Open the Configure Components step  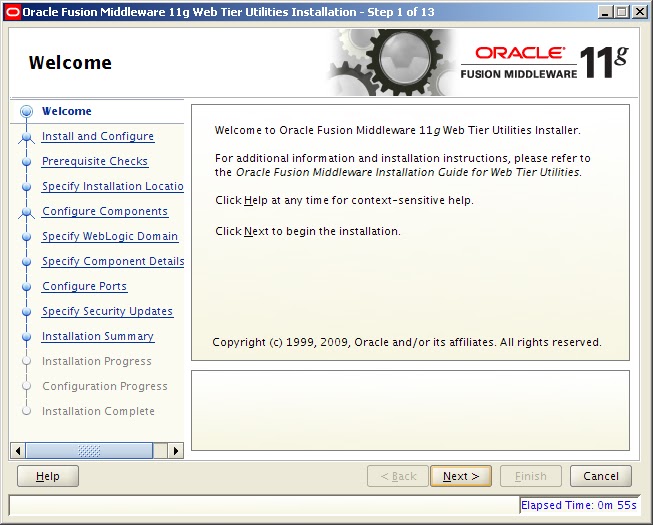(x=105, y=211)
